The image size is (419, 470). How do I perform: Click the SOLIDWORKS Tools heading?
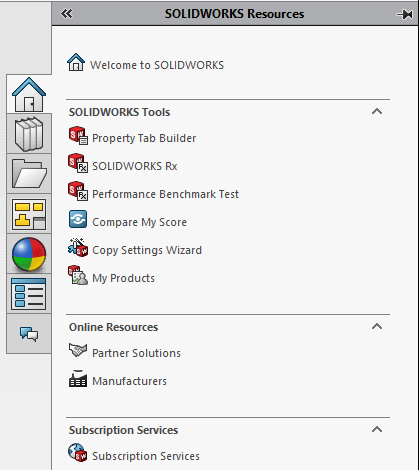click(x=119, y=112)
